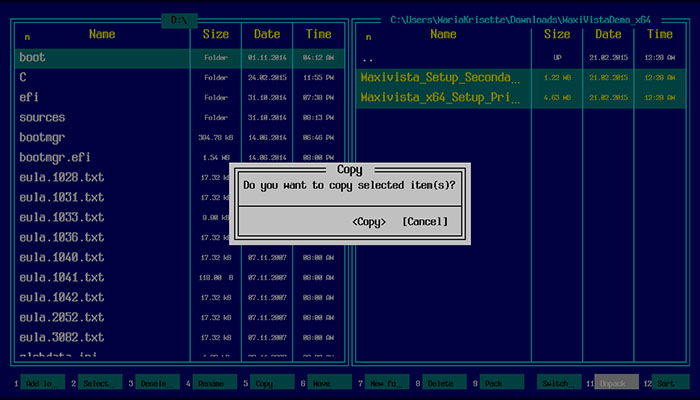Select eula.1042.txt file
Screen dimensions: 700x400
coord(179,297)
